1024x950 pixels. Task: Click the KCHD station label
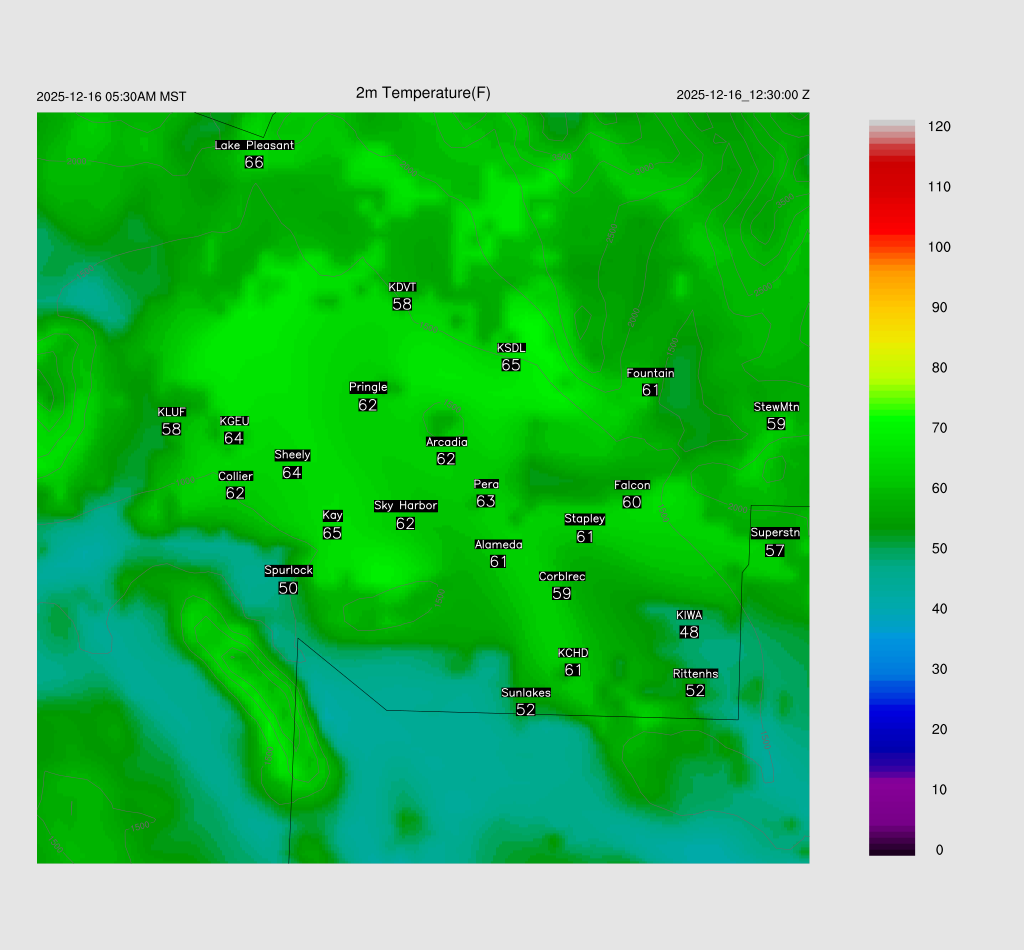tap(573, 653)
